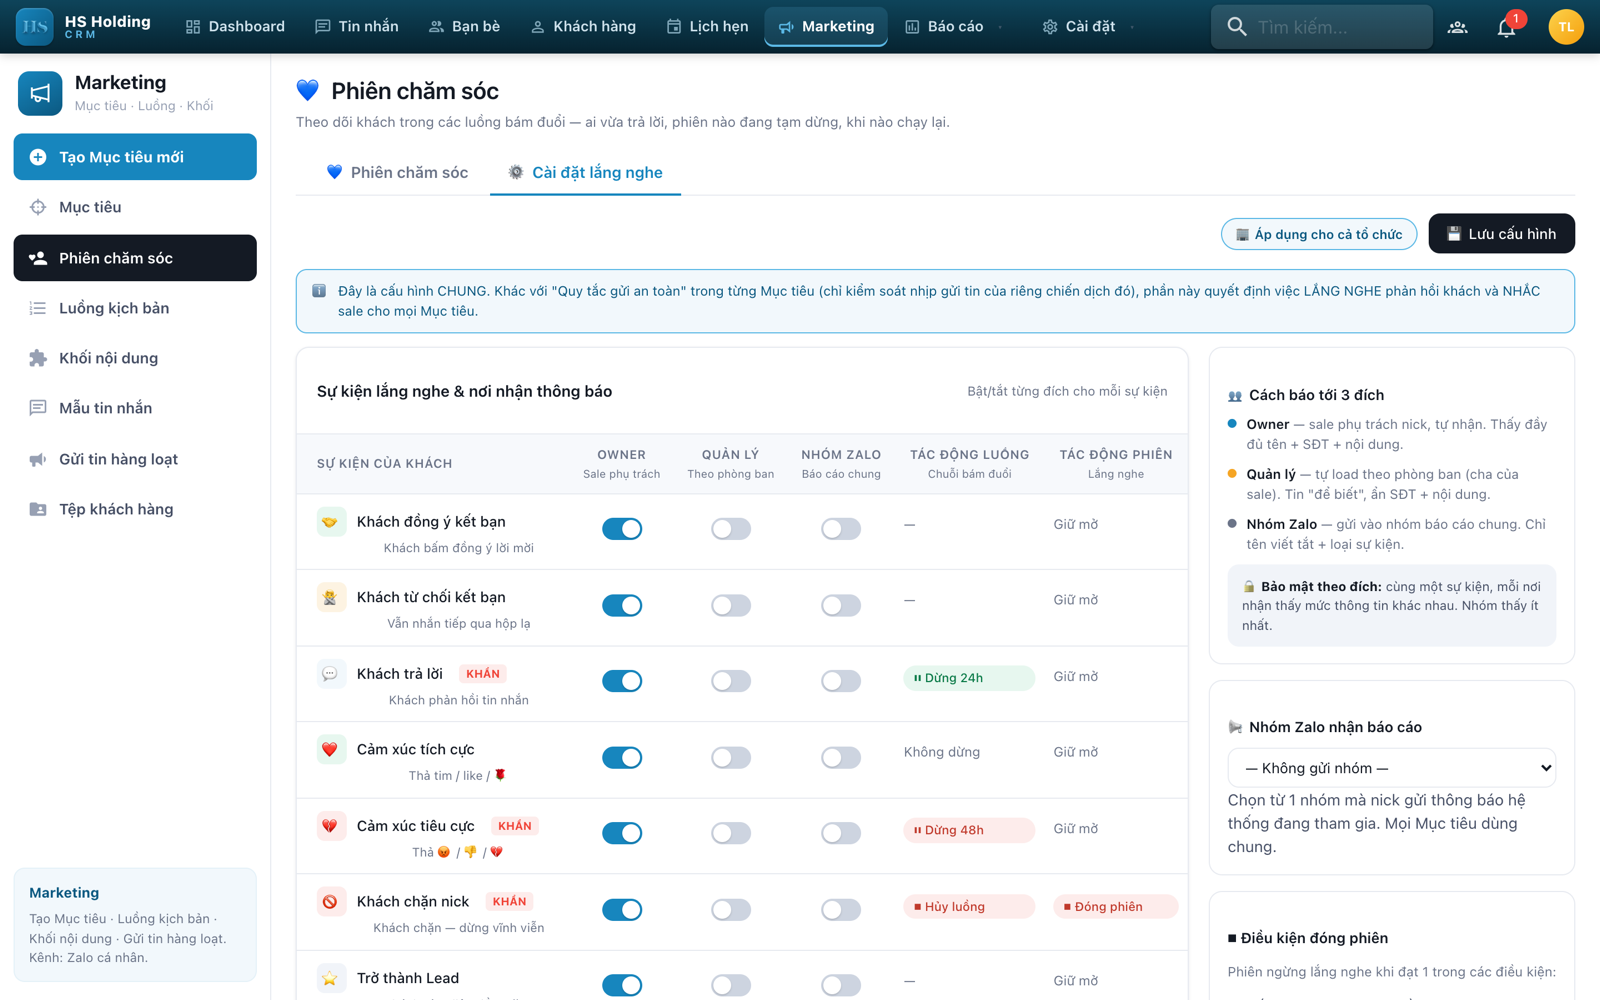
Task: Click the plus icon in Tạo Mục tiêu mới
Action: pos(38,157)
